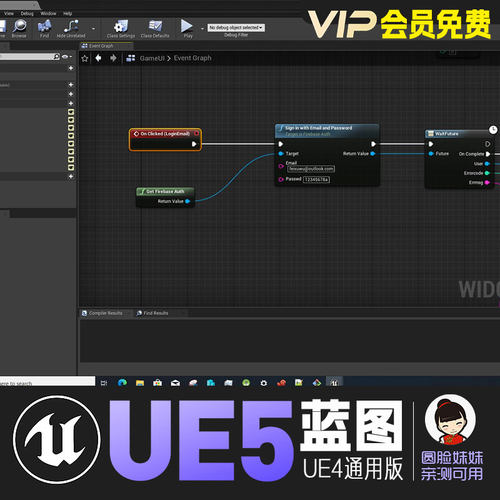This screenshot has width=500, height=500.
Task: Click the exec output pin of On Clicked node
Action: coord(194,144)
